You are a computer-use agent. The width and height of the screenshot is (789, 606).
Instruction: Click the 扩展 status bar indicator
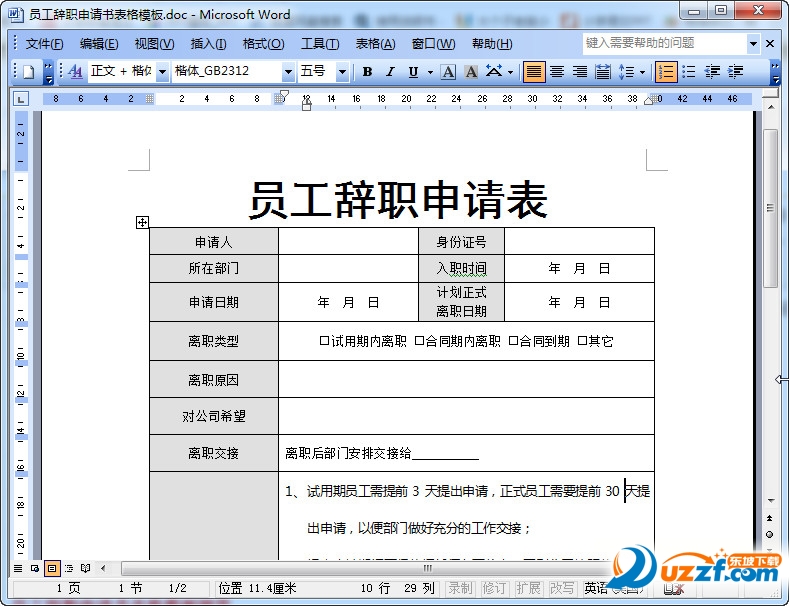(x=528, y=588)
